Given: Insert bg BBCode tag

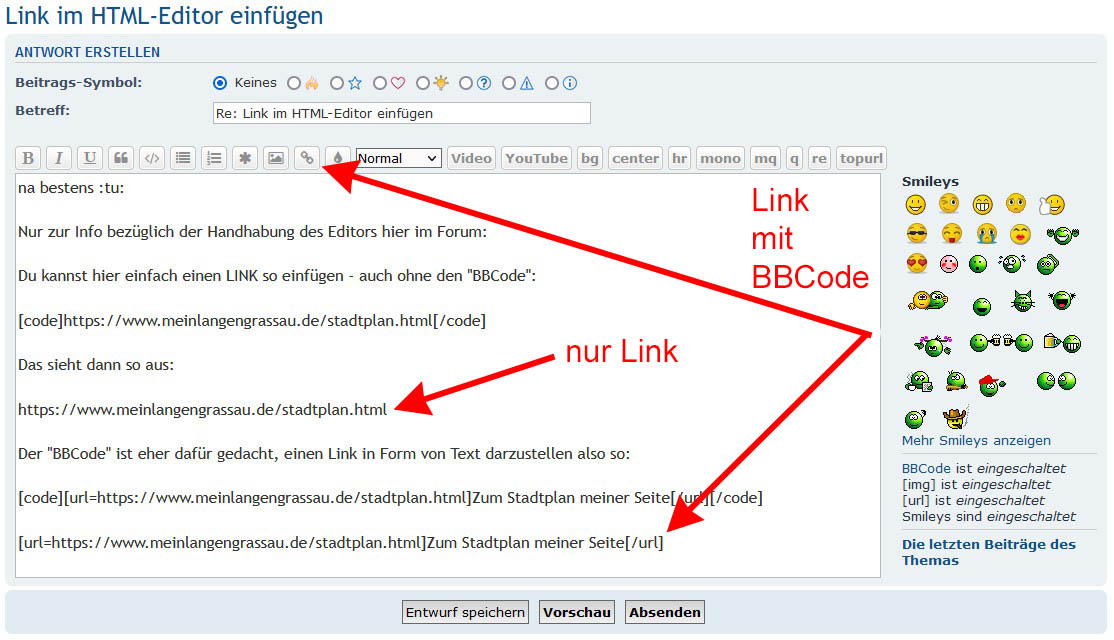Looking at the screenshot, I should pyautogui.click(x=590, y=158).
